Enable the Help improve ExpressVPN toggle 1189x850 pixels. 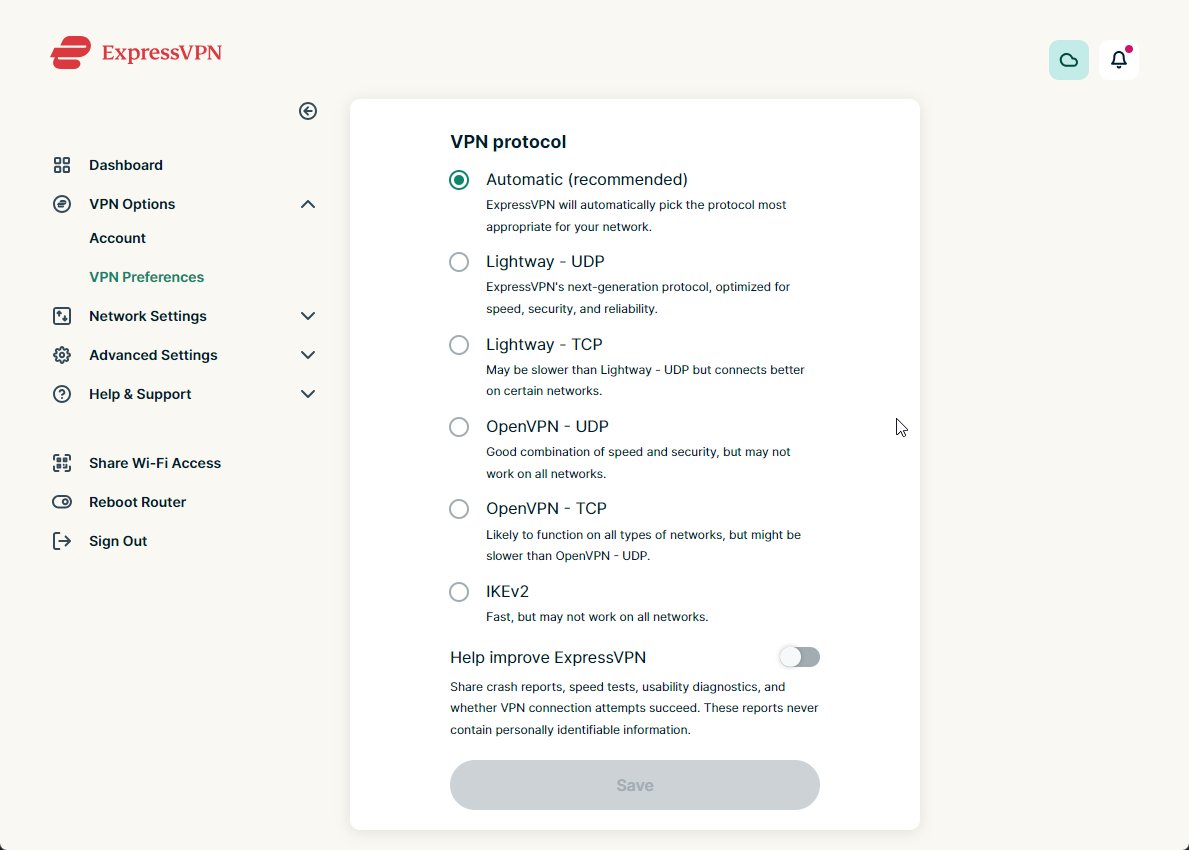pos(799,657)
